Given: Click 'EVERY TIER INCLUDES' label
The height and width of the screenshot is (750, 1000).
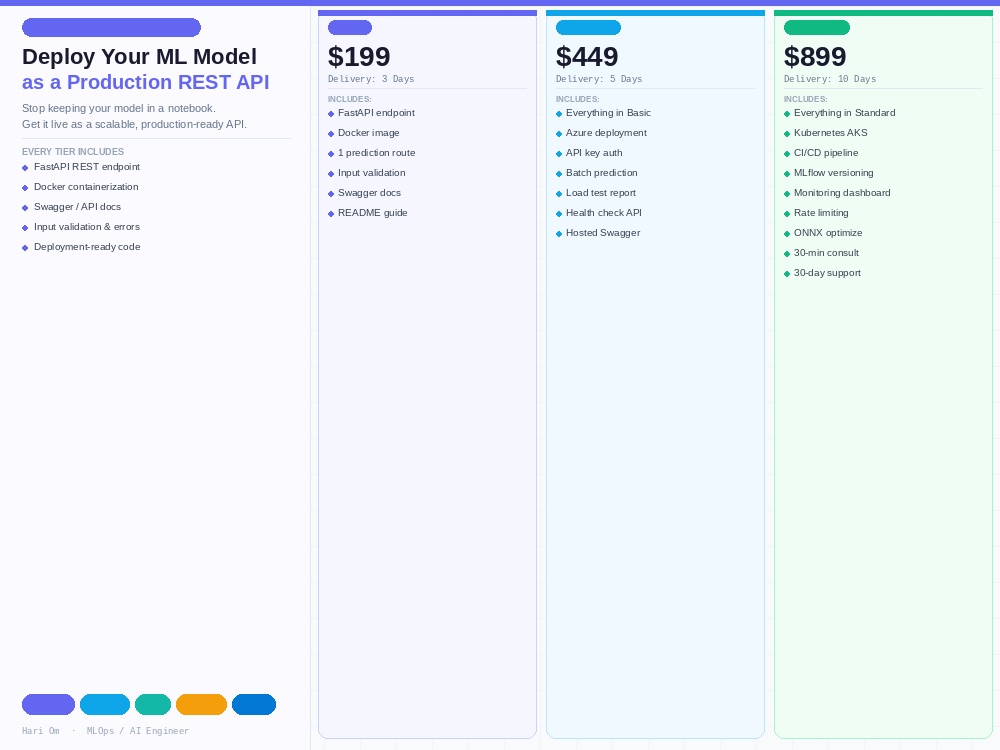Looking at the screenshot, I should pyautogui.click(x=73, y=152).
